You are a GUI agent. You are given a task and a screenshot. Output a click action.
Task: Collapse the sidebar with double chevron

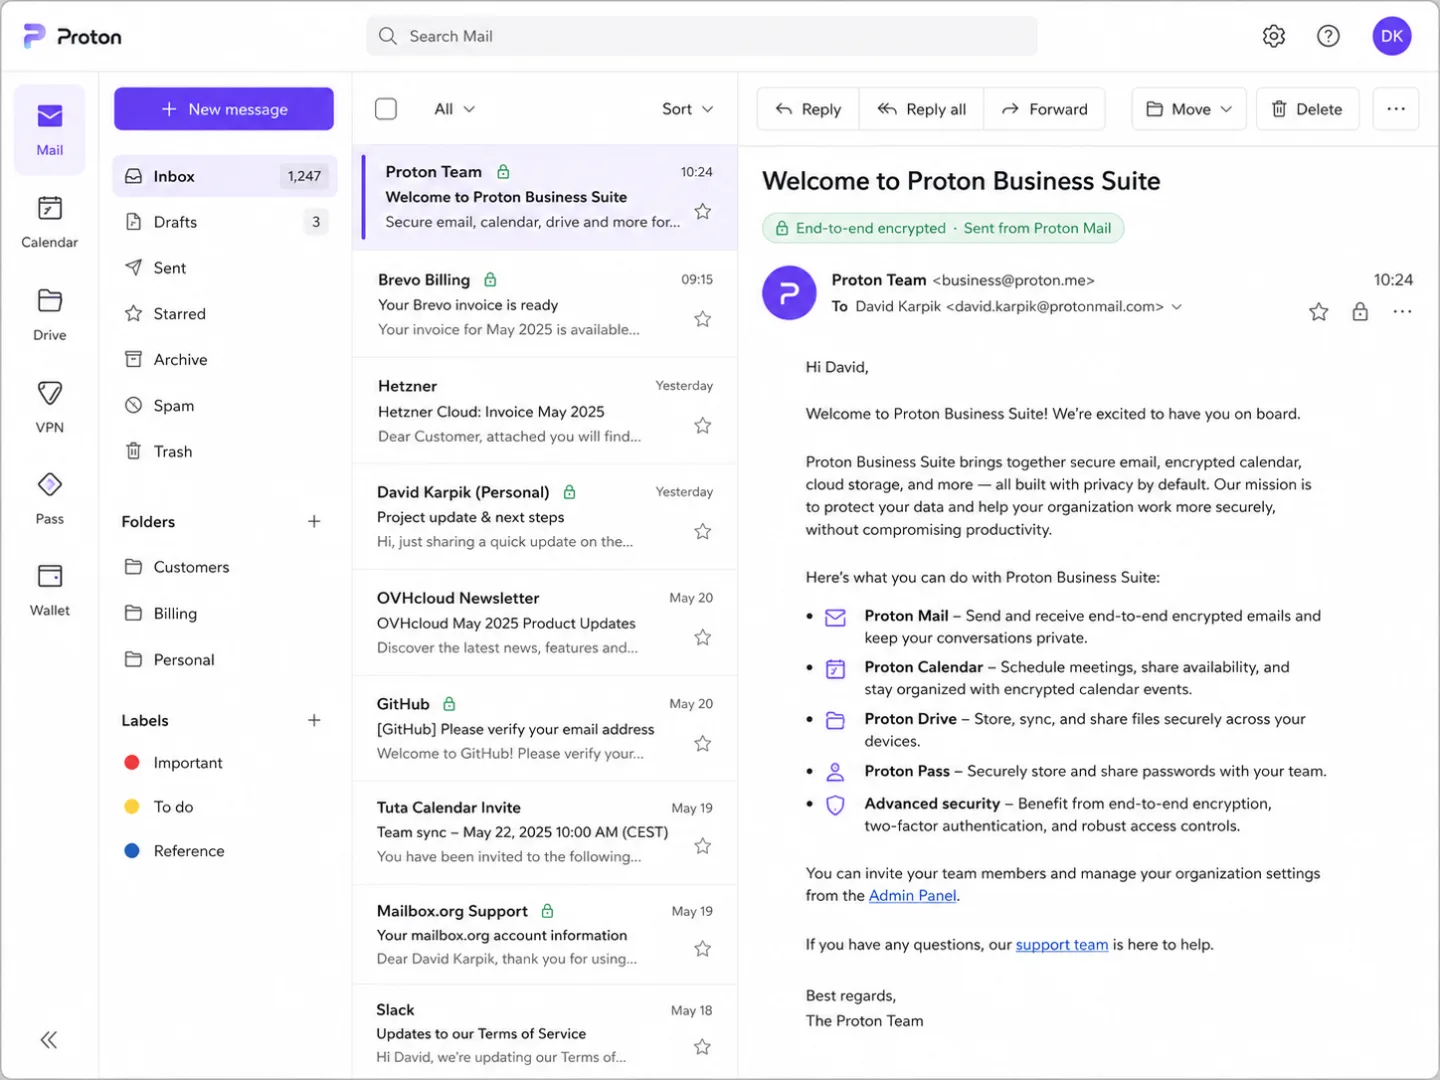(48, 1040)
